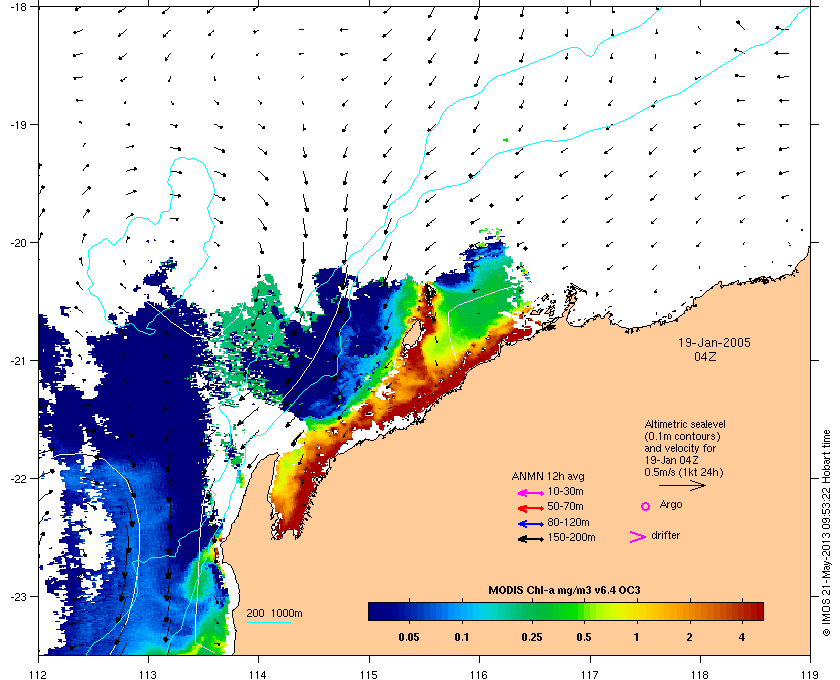Click the magenta drifter chevron symbol
This screenshot has width=840, height=680.
pos(638,537)
